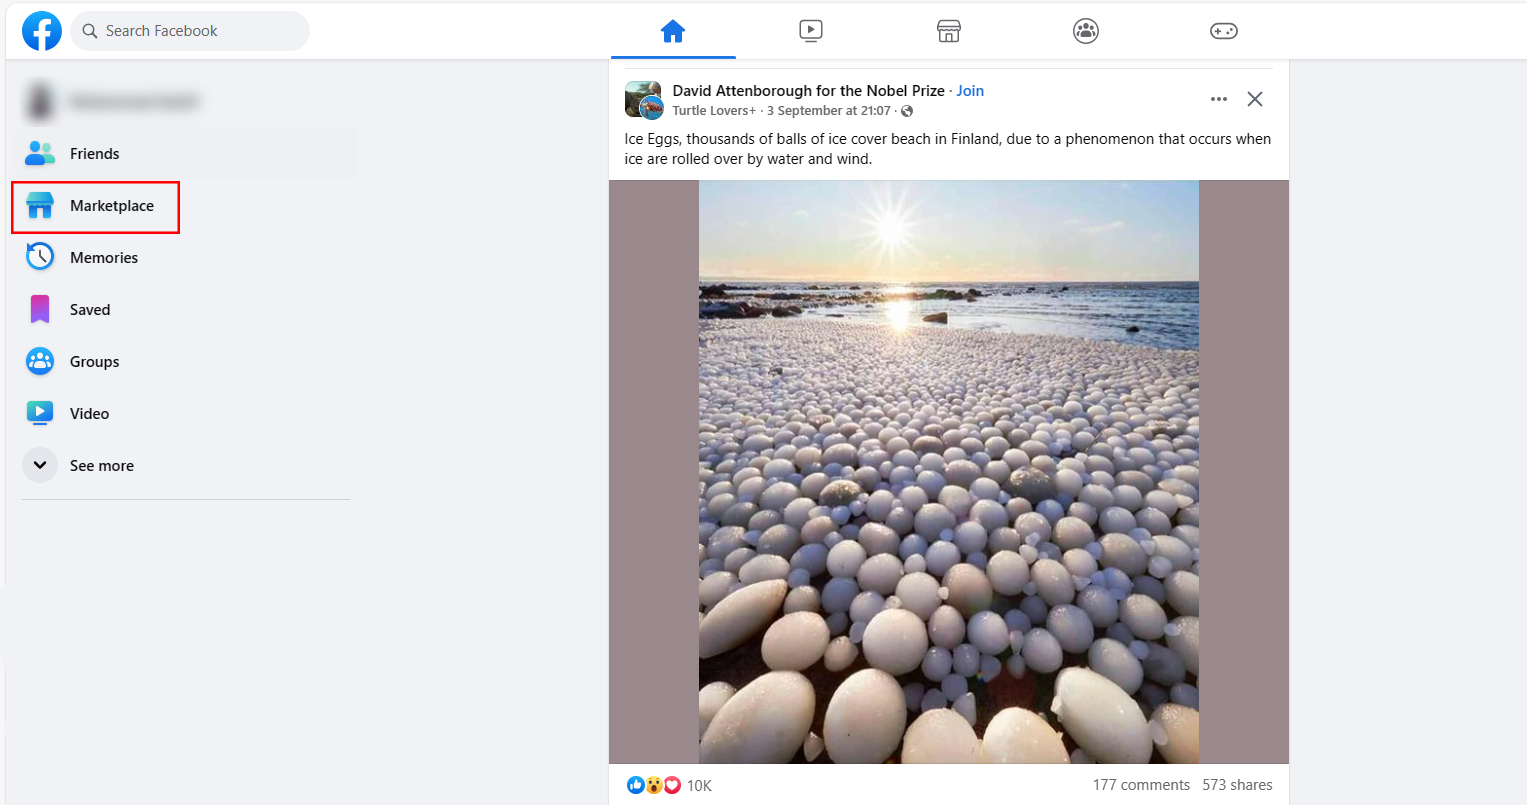This screenshot has height=805, width=1527.
Task: Click the 10K reactions count
Action: tap(699, 785)
